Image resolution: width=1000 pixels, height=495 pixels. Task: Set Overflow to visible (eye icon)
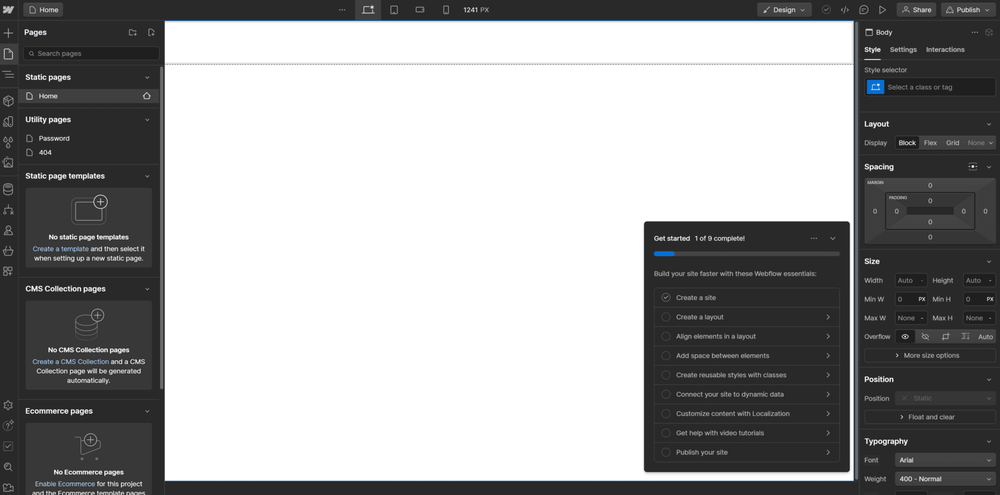906,337
